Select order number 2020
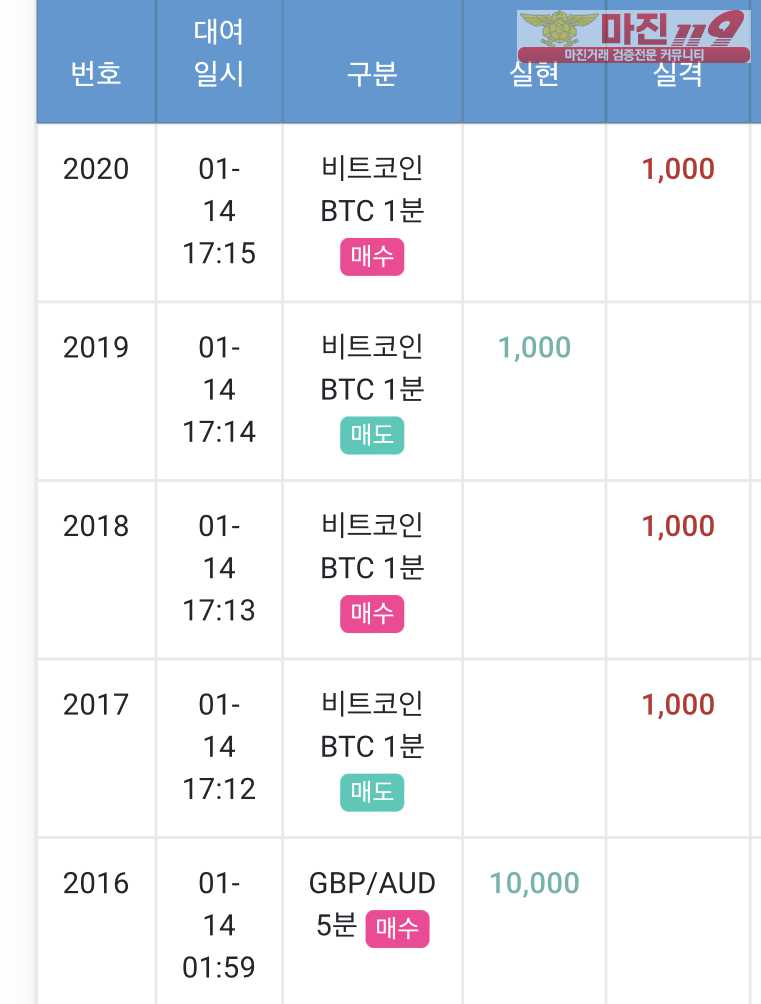 tap(96, 169)
